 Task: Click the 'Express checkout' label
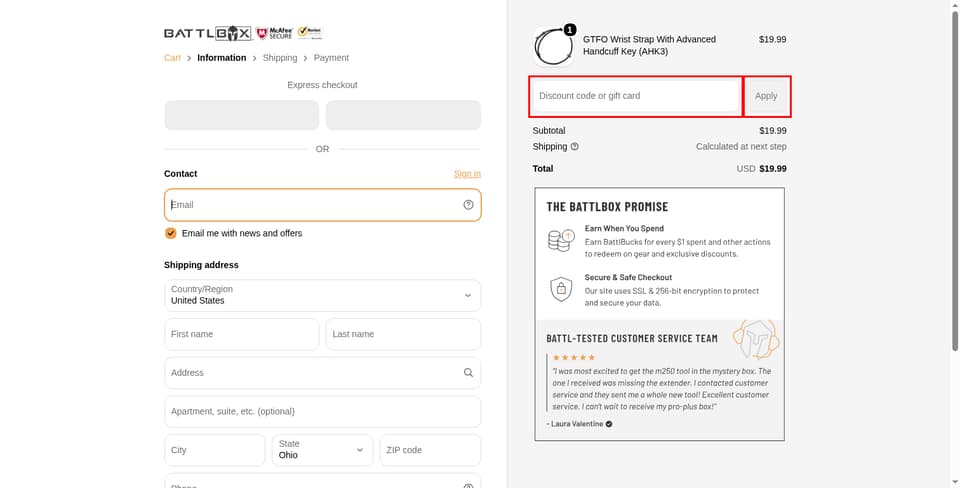323,85
